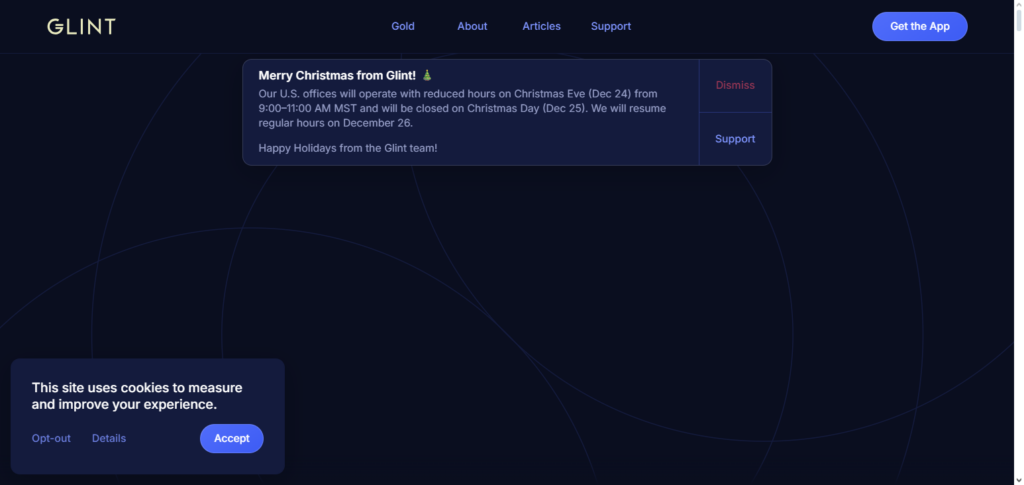Open the Gold navigation menu
This screenshot has height=485, width=1024.
coord(403,26)
